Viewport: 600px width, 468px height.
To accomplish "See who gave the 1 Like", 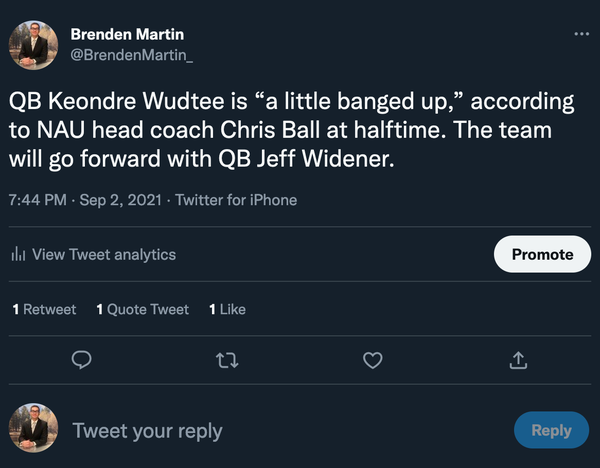I will click(x=227, y=309).
